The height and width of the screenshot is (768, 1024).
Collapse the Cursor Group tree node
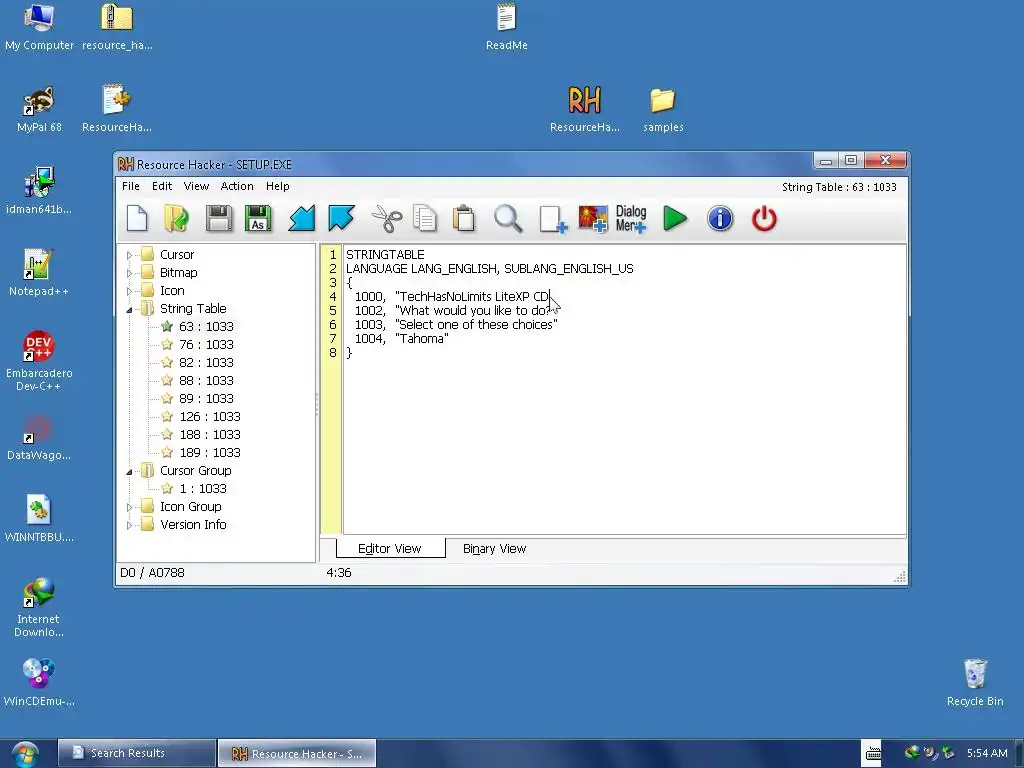[x=129, y=472]
